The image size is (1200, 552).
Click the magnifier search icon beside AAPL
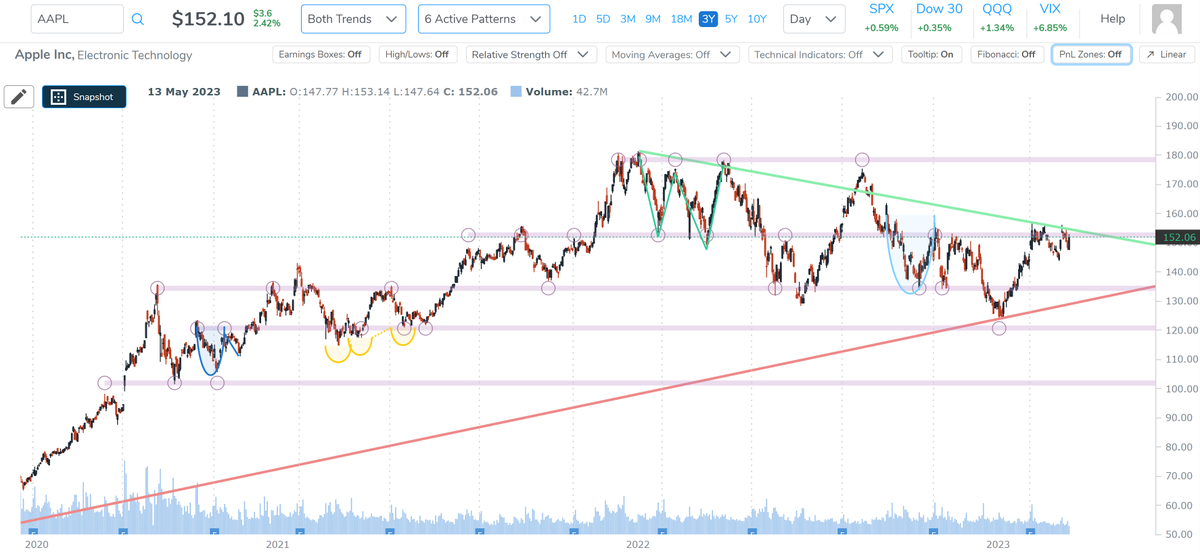point(137,19)
